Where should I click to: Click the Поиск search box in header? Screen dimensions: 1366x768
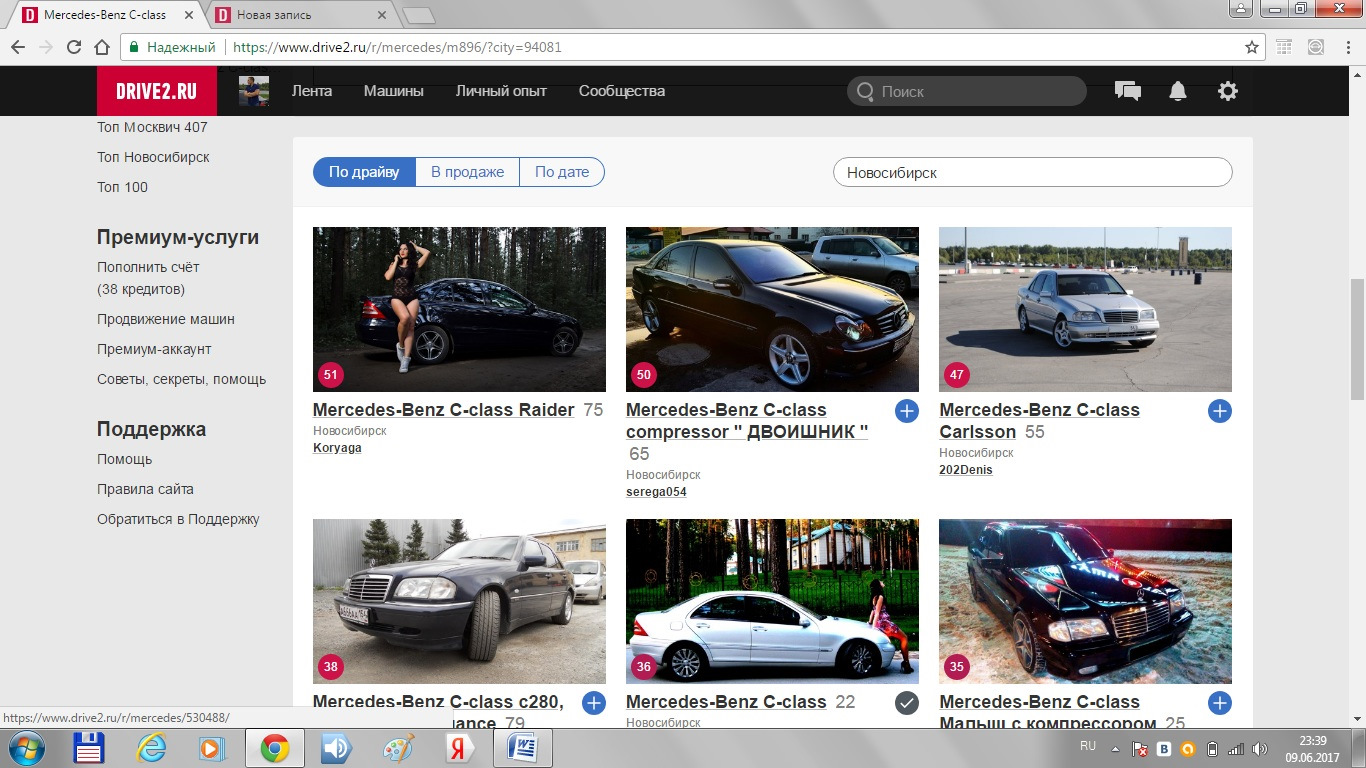[967, 91]
